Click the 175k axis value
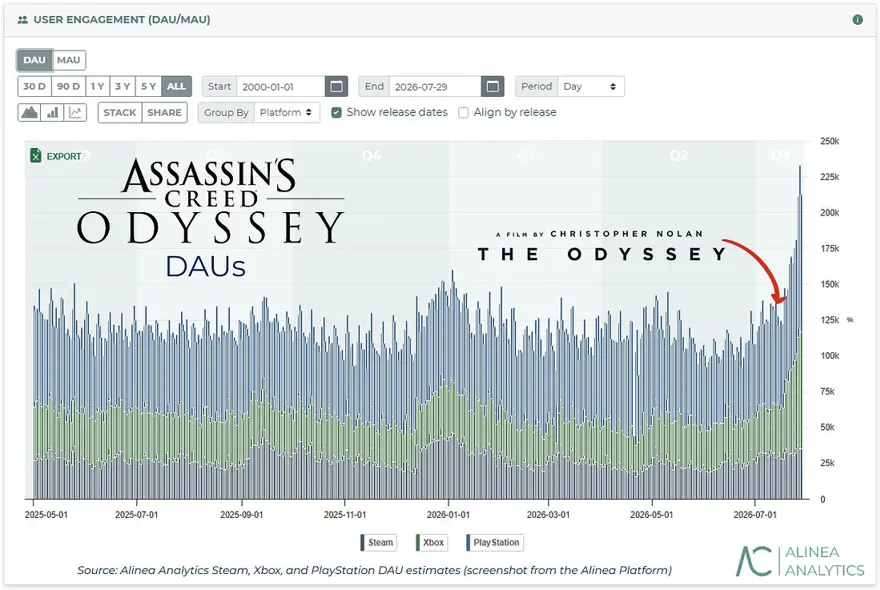This screenshot has width=880, height=590. (829, 249)
